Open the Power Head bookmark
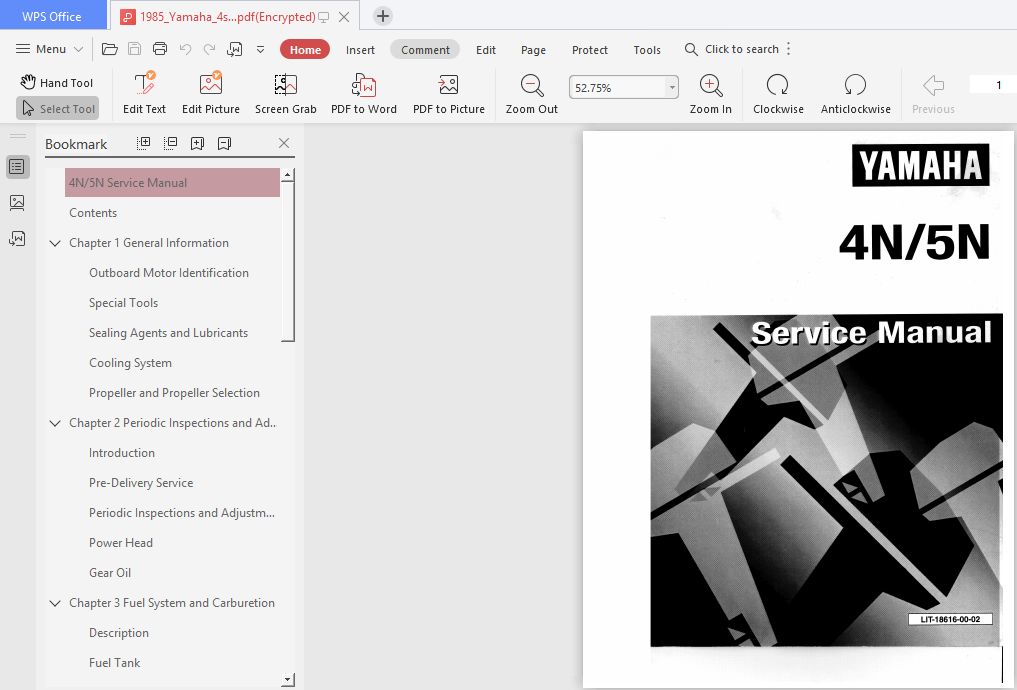1017x690 pixels. pyautogui.click(x=121, y=543)
